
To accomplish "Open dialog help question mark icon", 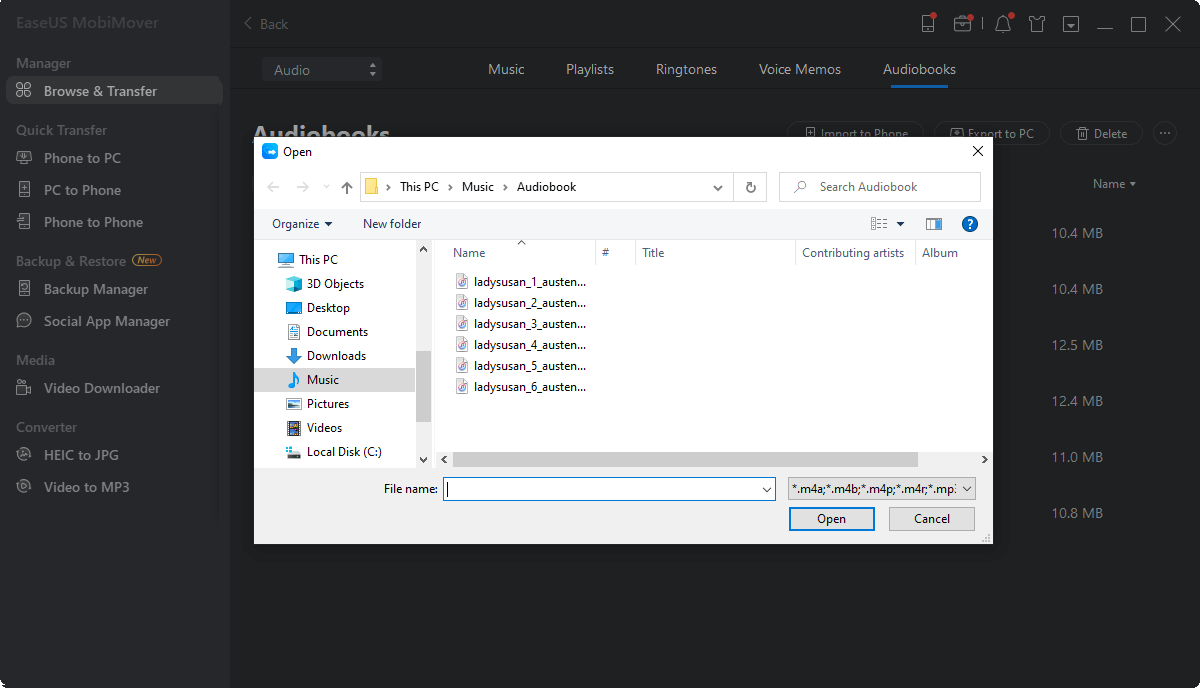I will coord(969,224).
